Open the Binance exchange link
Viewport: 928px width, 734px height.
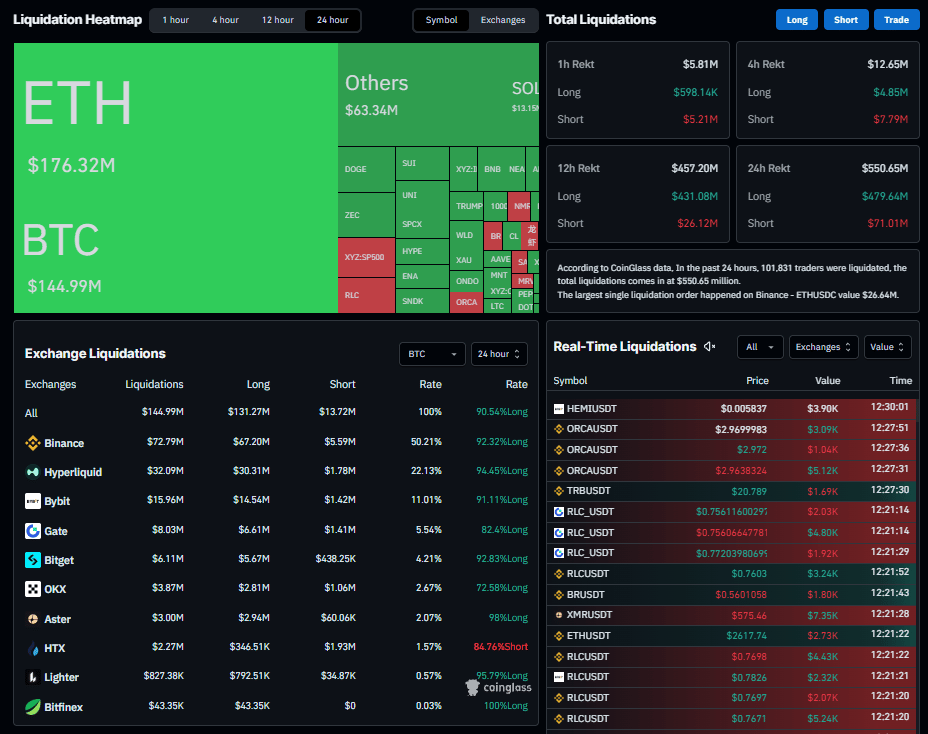click(x=64, y=443)
